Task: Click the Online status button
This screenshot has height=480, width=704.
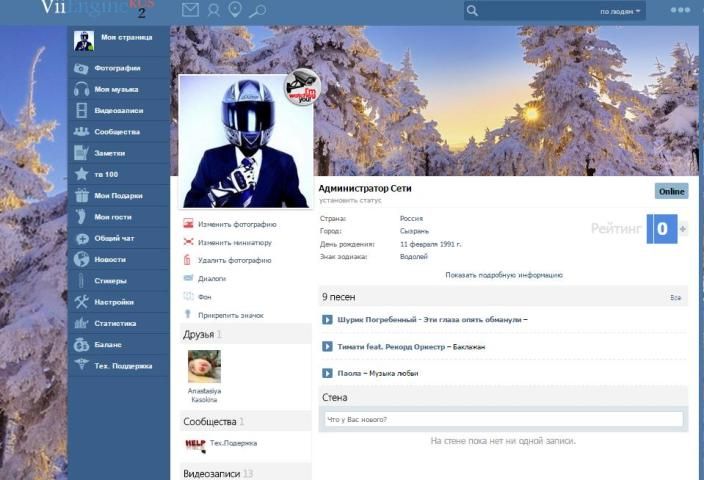Action: click(x=671, y=191)
